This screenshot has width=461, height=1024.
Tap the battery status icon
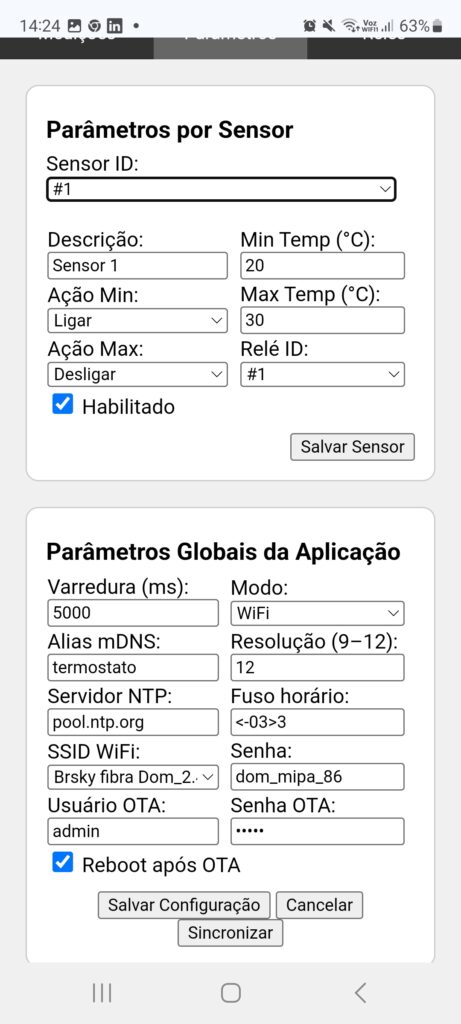pos(437,26)
